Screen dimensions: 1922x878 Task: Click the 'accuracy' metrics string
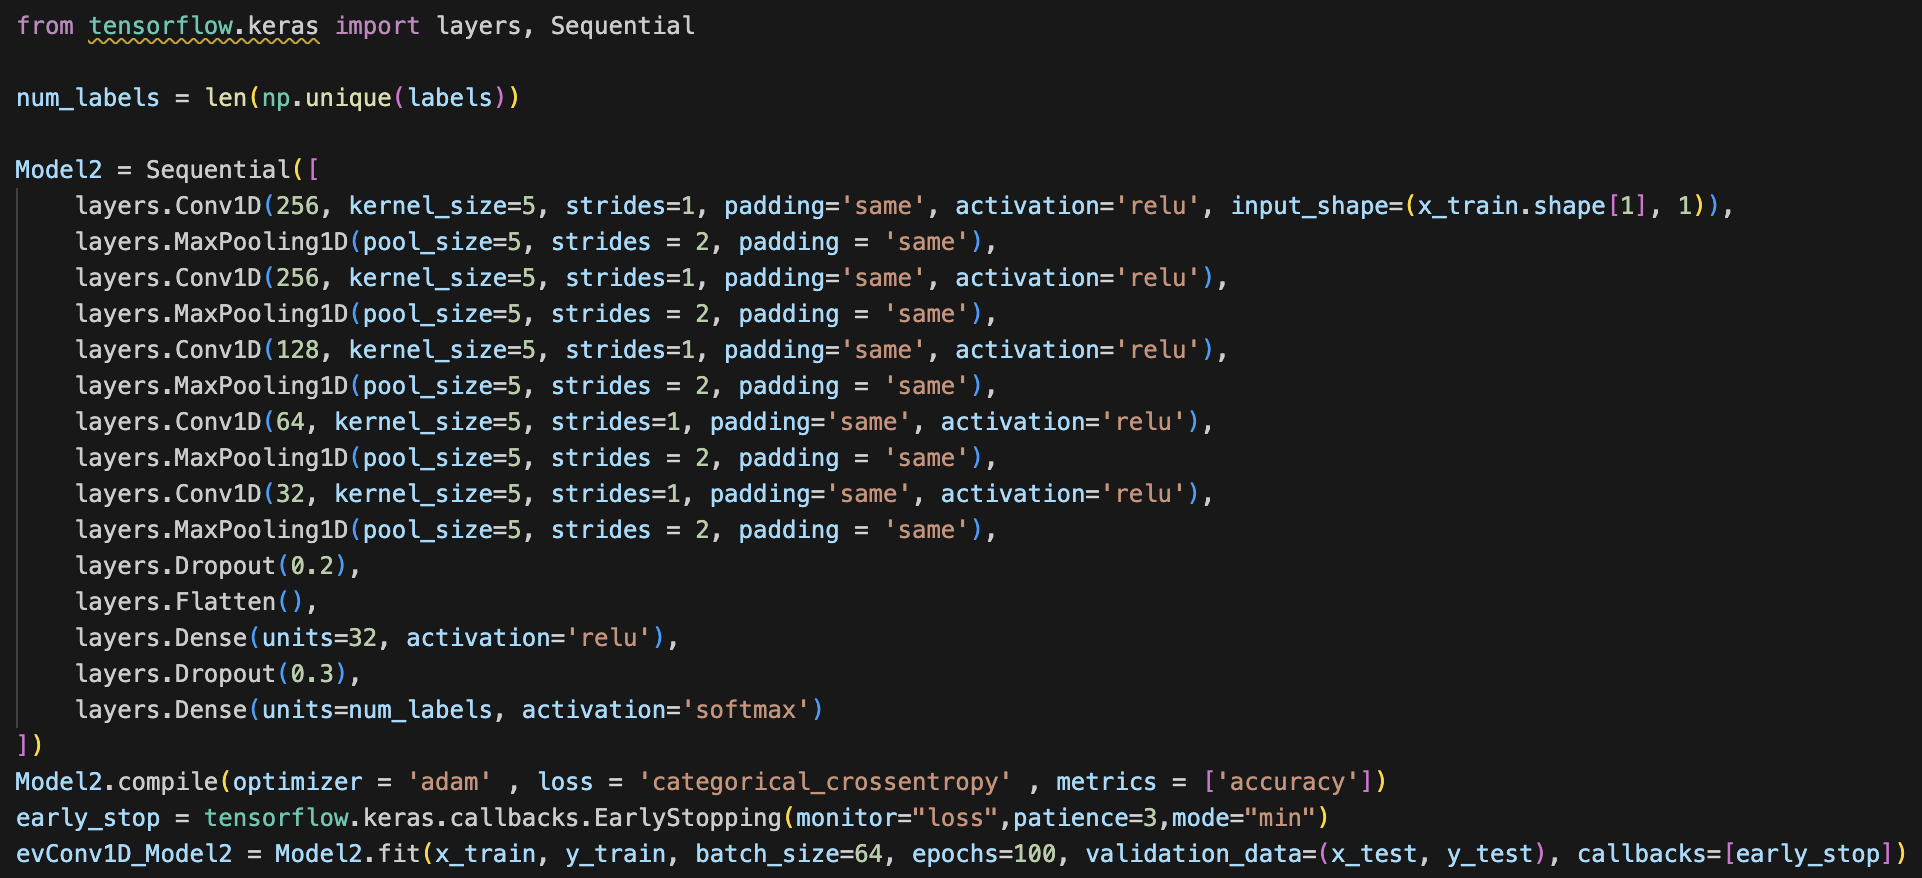click(x=1287, y=782)
